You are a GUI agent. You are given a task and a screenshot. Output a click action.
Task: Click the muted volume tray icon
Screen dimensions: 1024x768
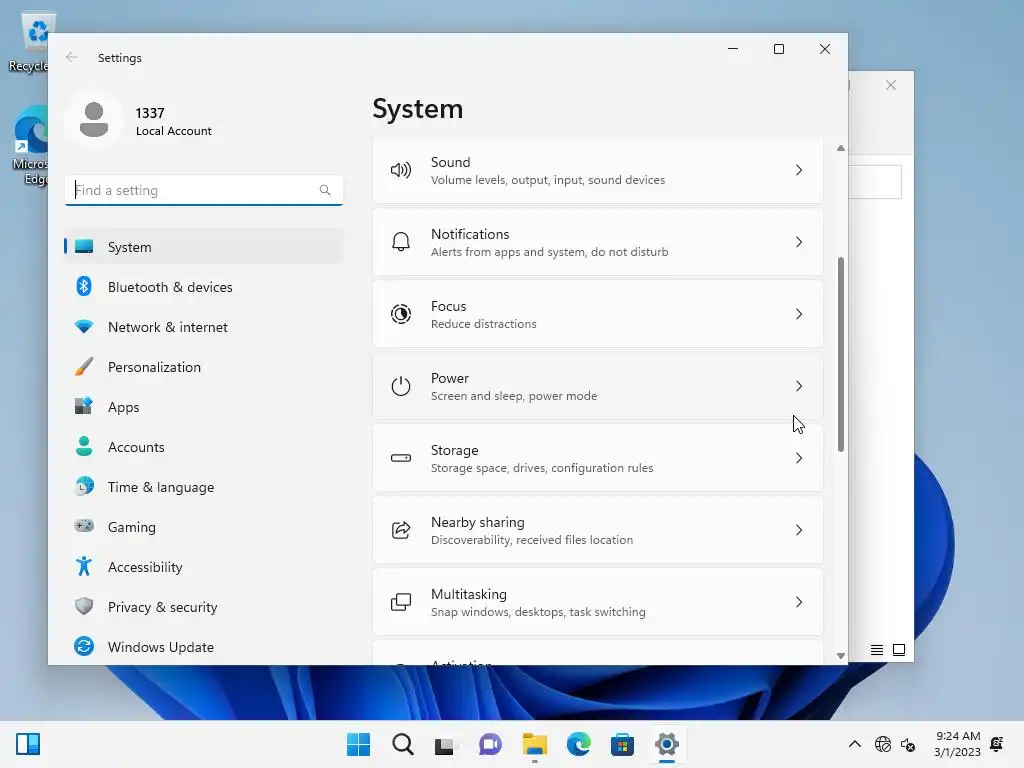coord(908,744)
